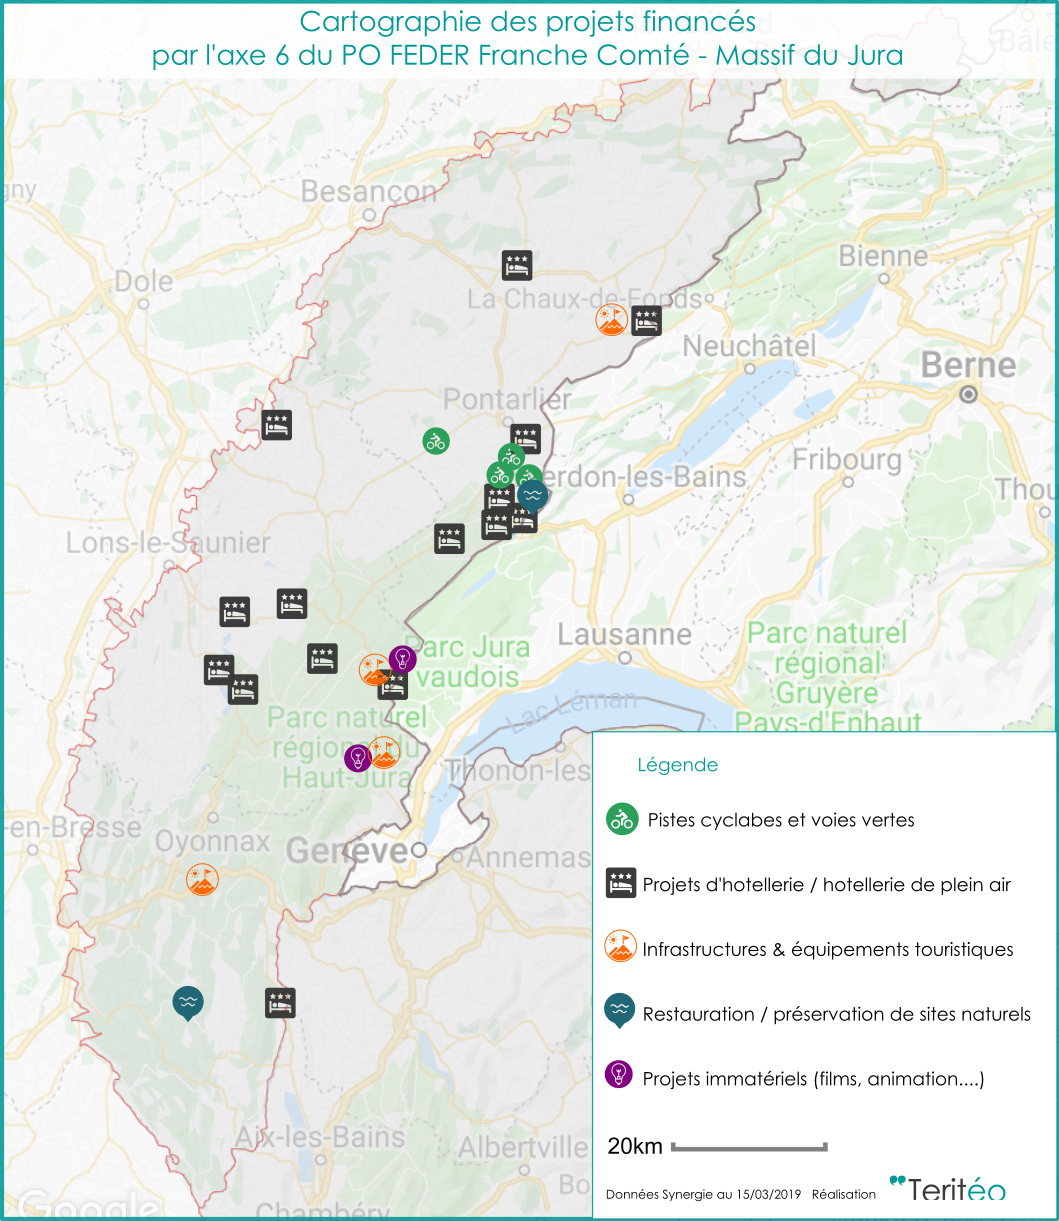Viewport: 1059px width, 1221px height.
Task: Open the purple marker near Parc Jura vaudois
Action: pos(402,659)
